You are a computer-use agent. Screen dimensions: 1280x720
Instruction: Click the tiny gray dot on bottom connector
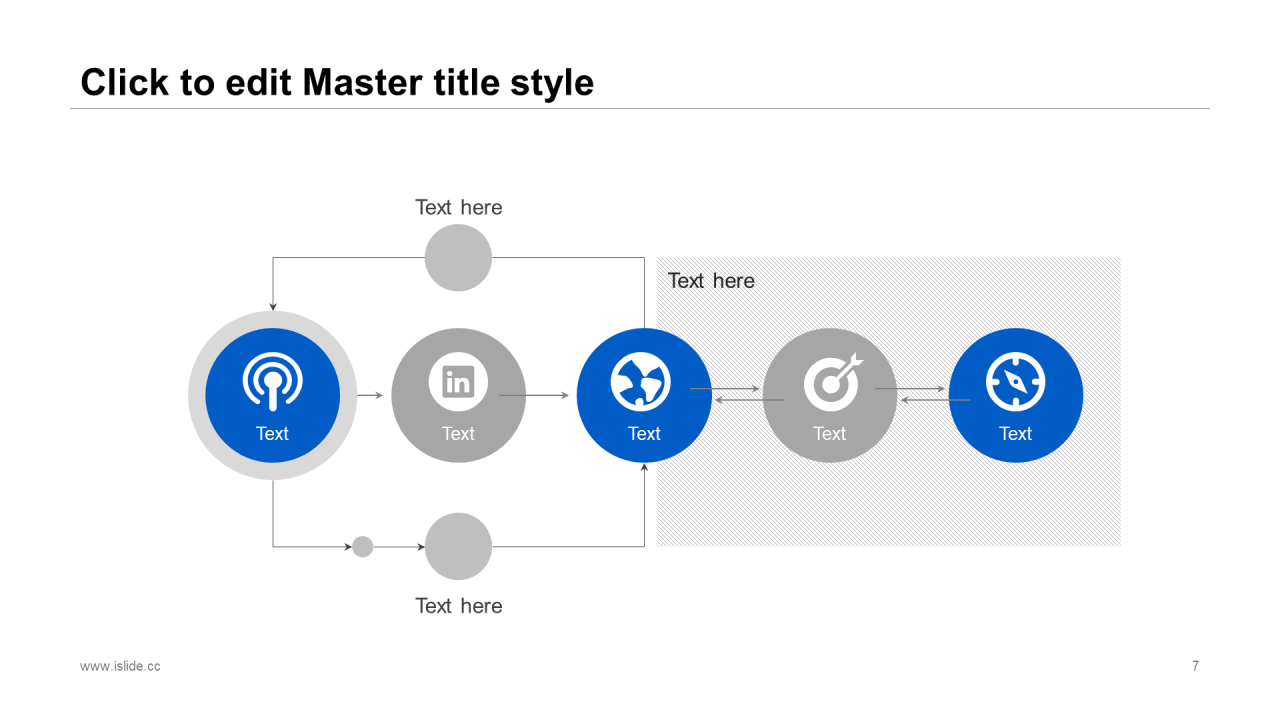click(363, 547)
